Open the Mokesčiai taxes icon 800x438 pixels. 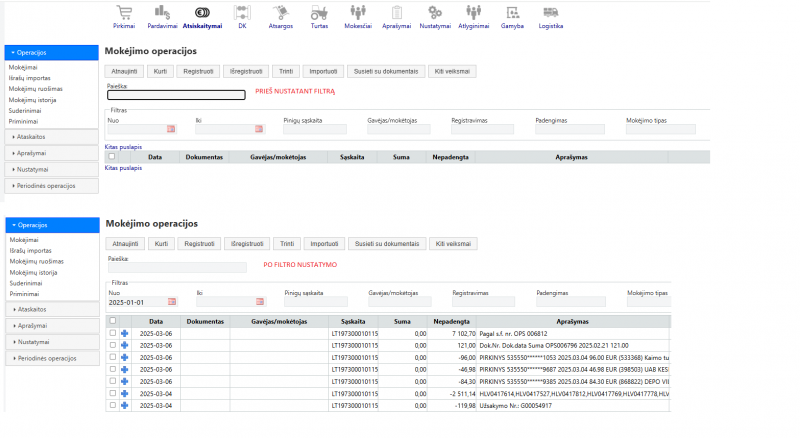point(358,12)
